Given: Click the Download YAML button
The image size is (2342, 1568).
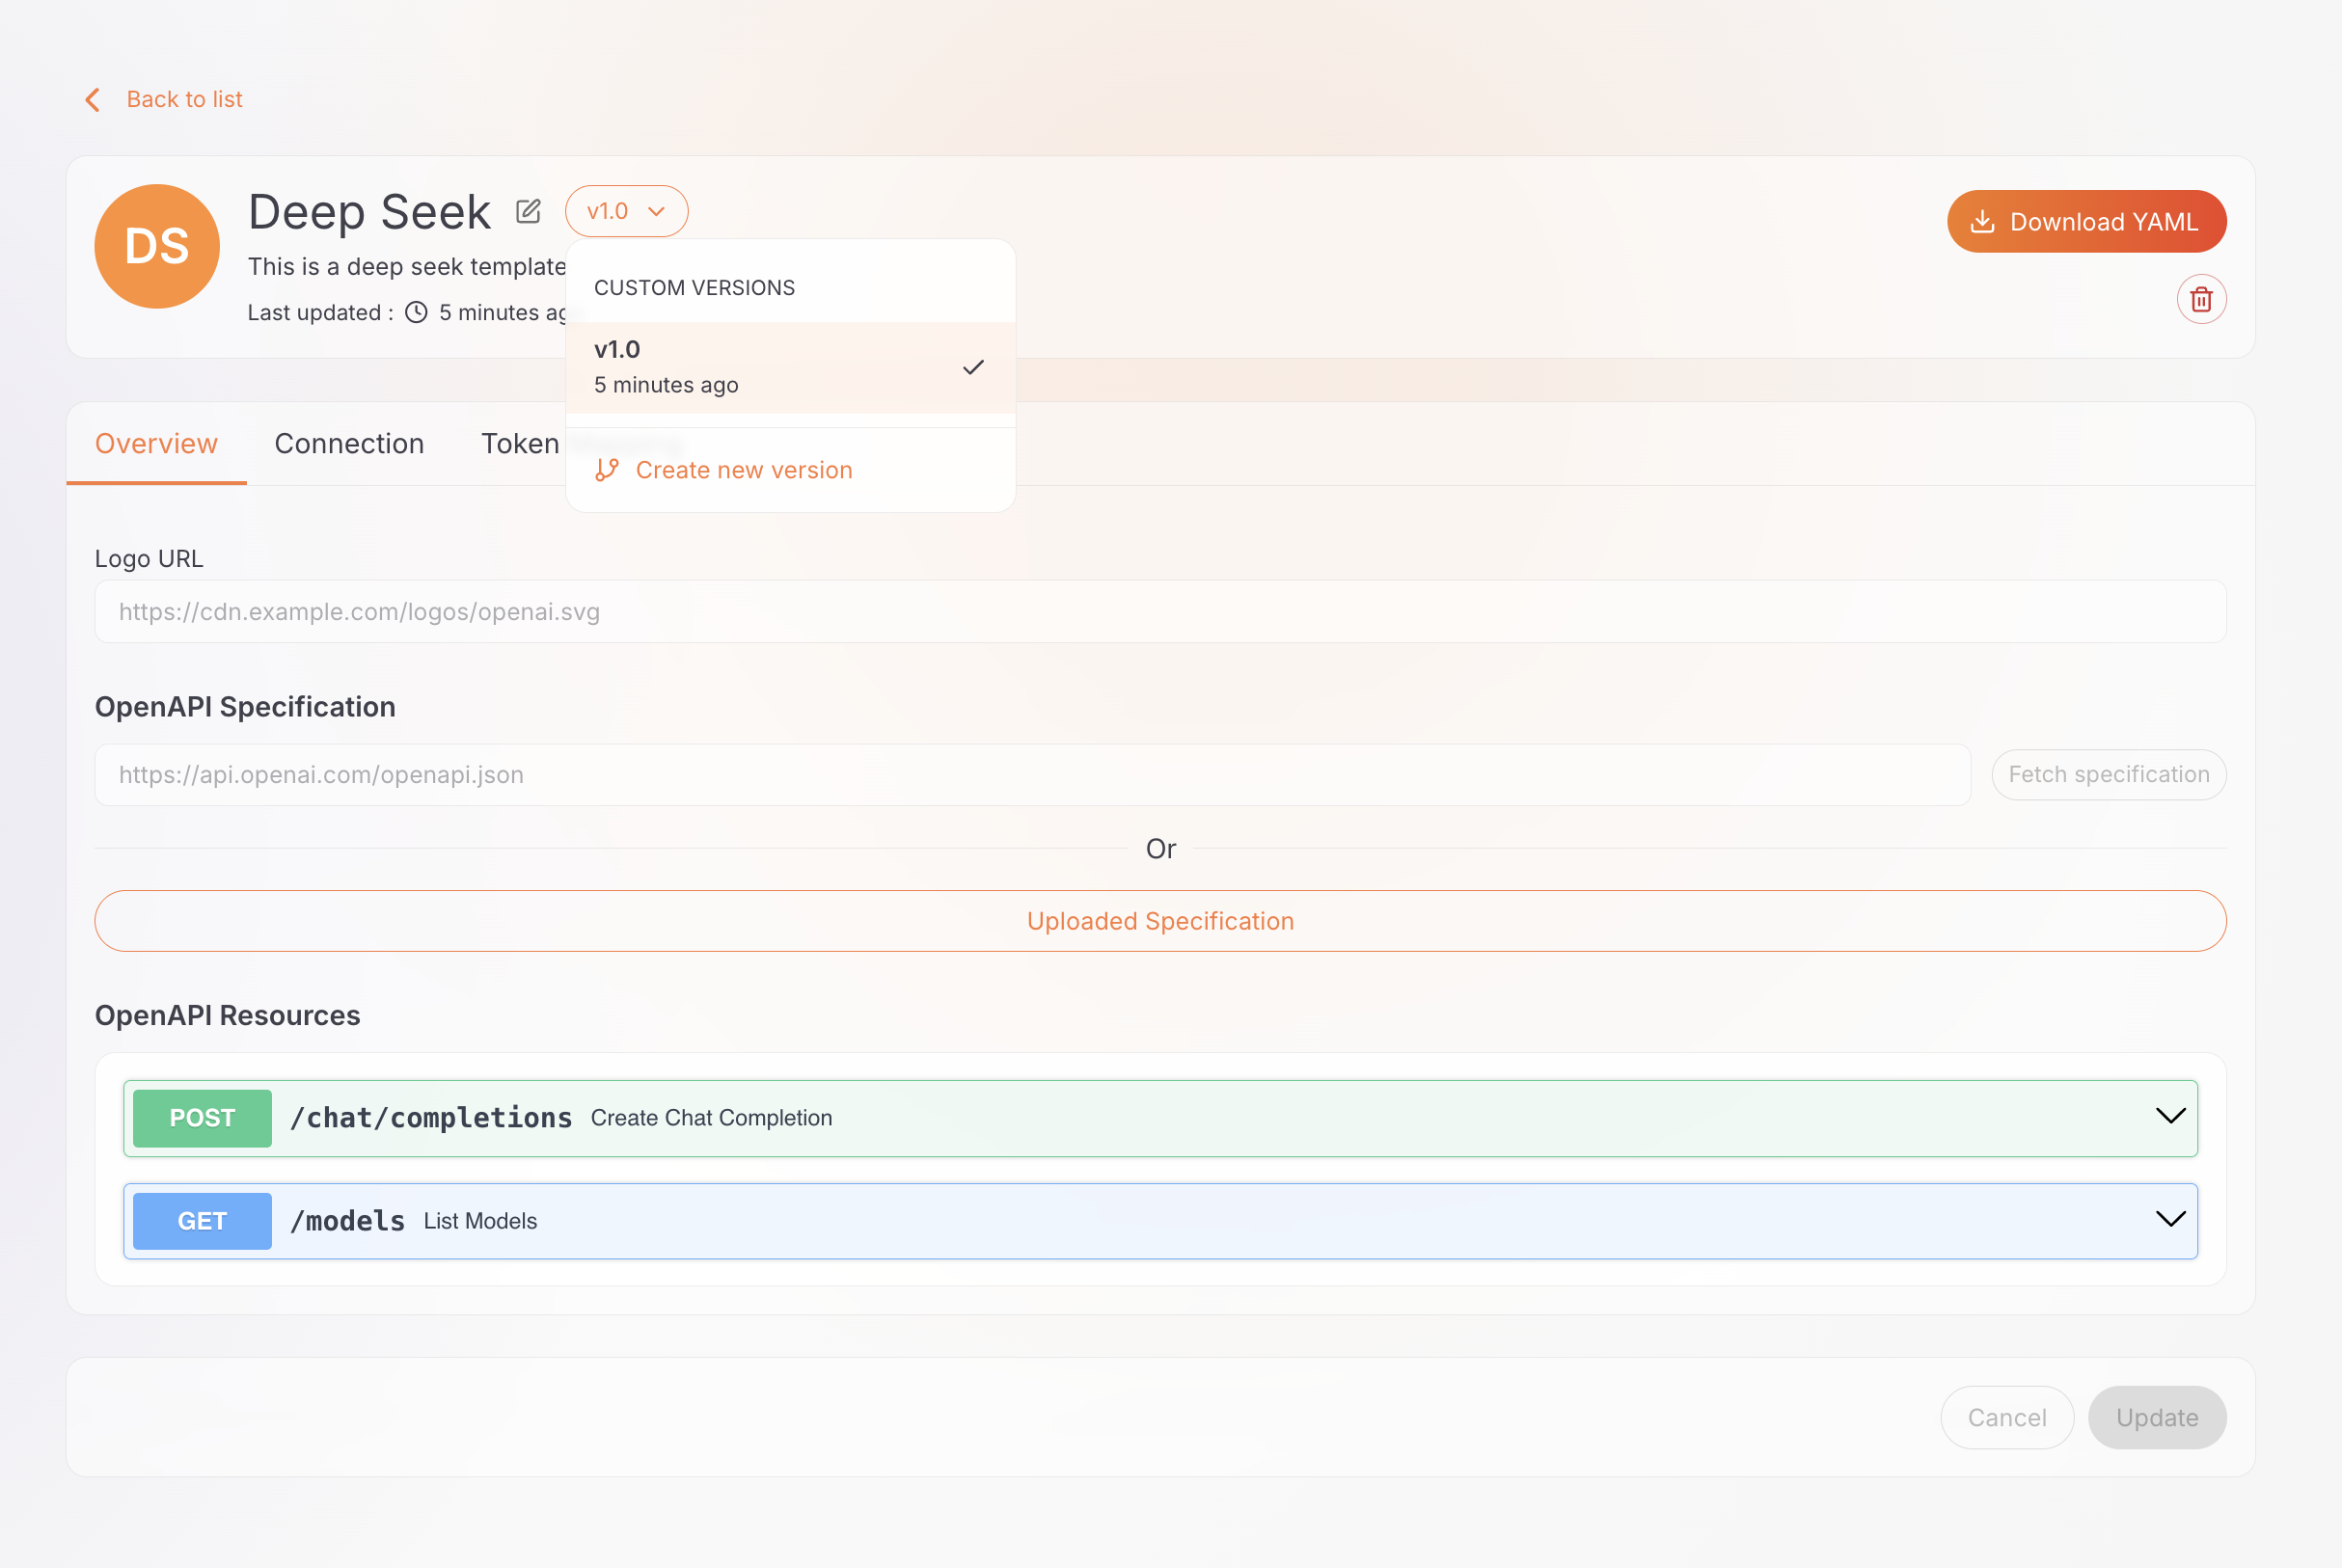Looking at the screenshot, I should pos(2086,221).
